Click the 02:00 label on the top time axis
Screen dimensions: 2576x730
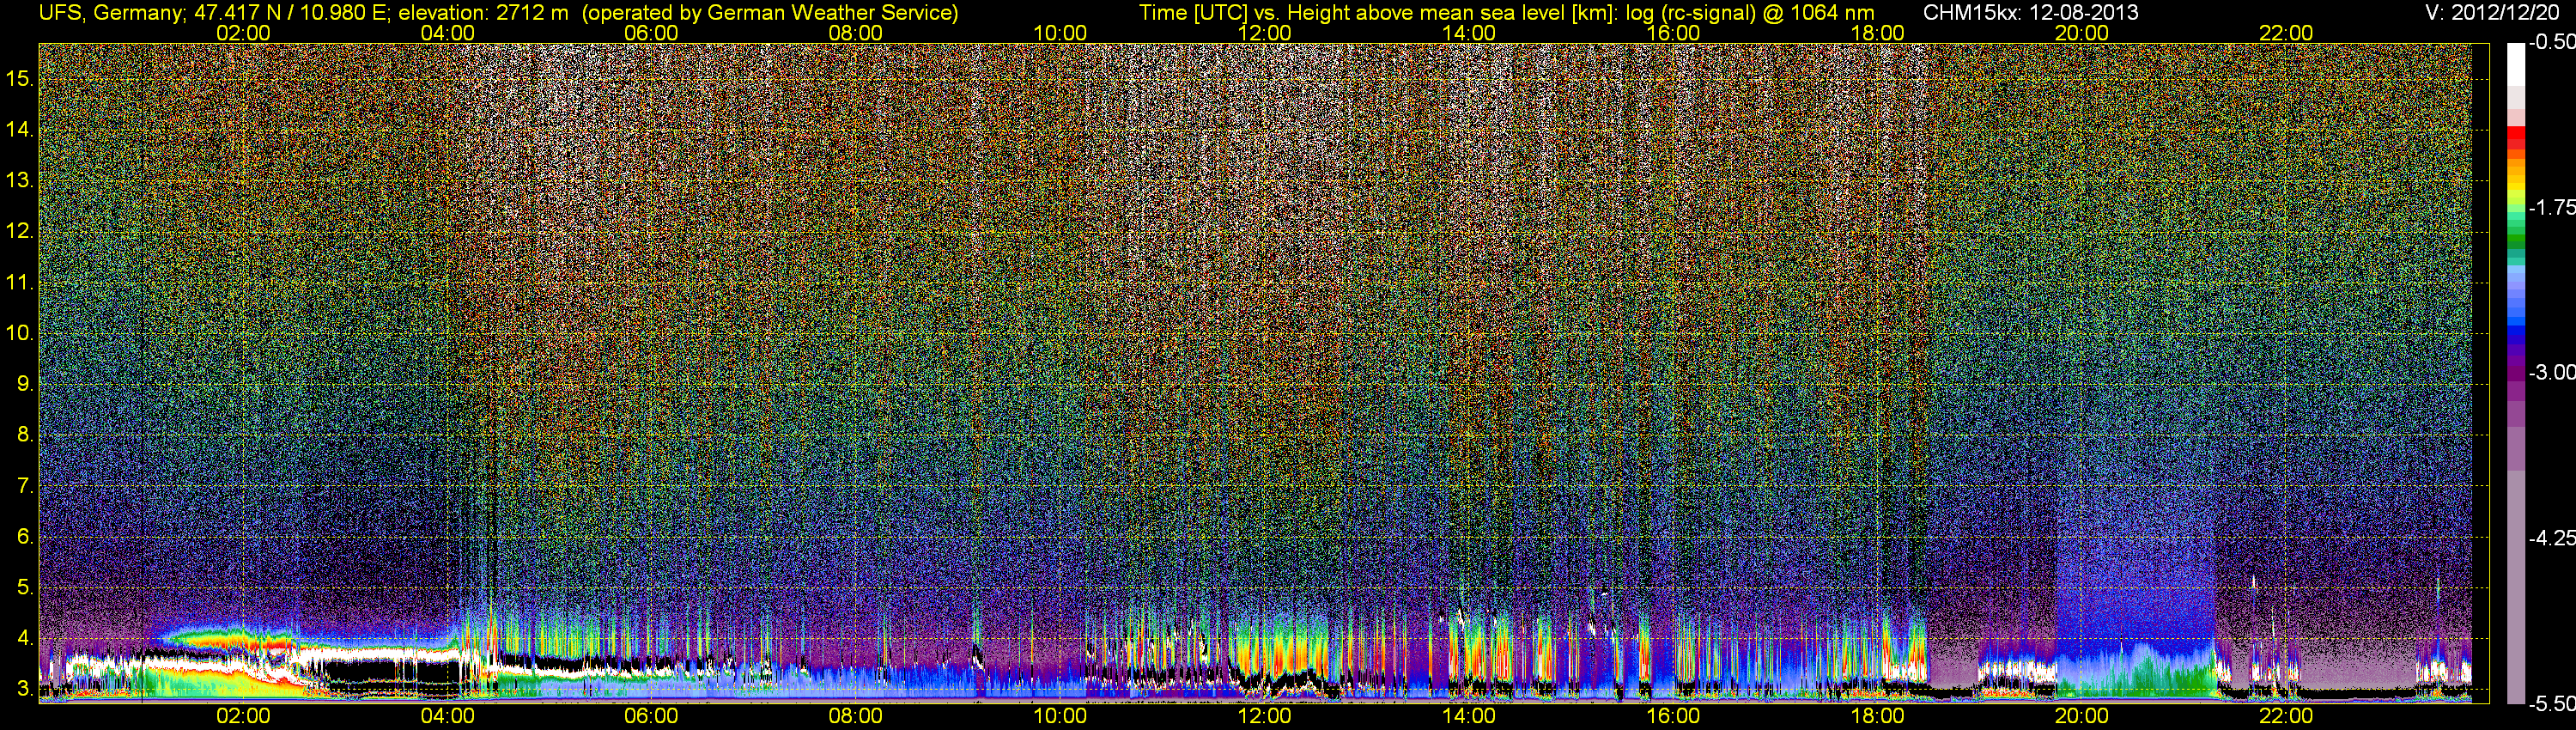(243, 33)
